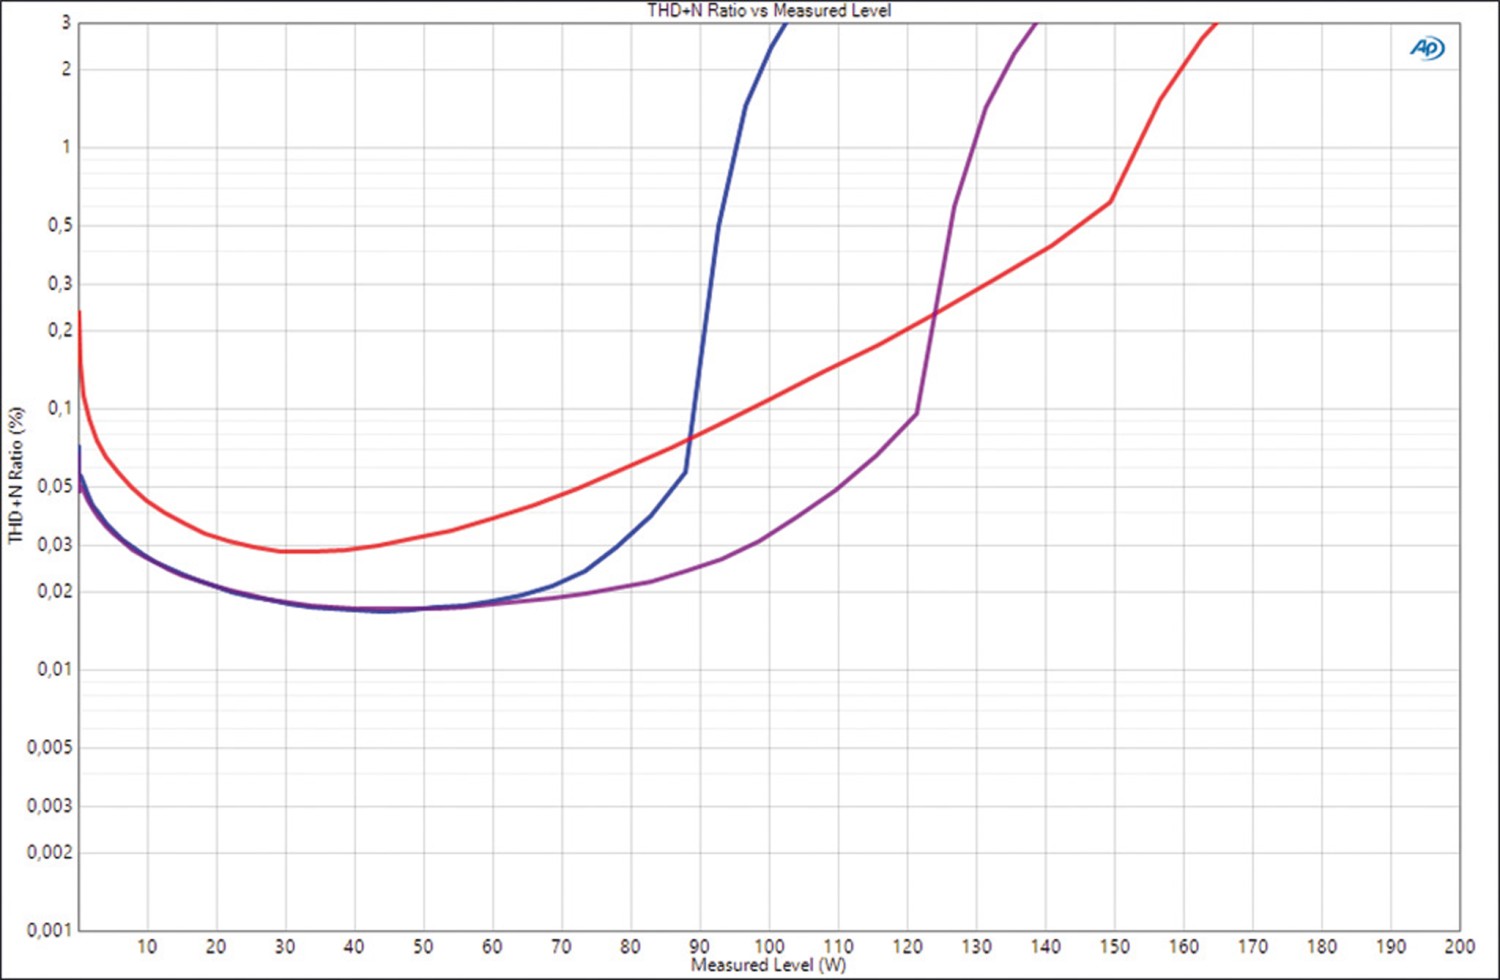Click the top y-axis tick label 3
The height and width of the screenshot is (980, 1500).
click(66, 22)
